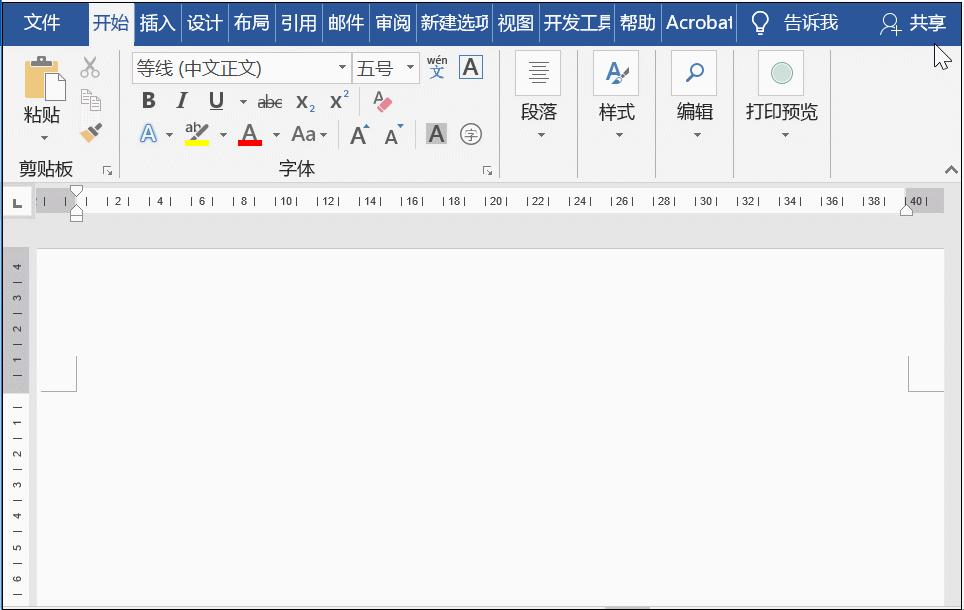Screen dimensions: 964x610
Task: Apply italic formatting
Action: (181, 100)
